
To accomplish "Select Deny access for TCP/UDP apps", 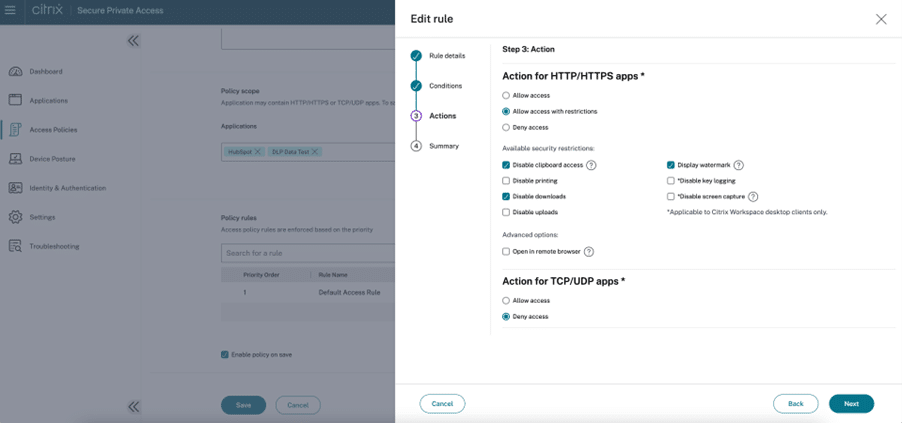I will pos(506,317).
